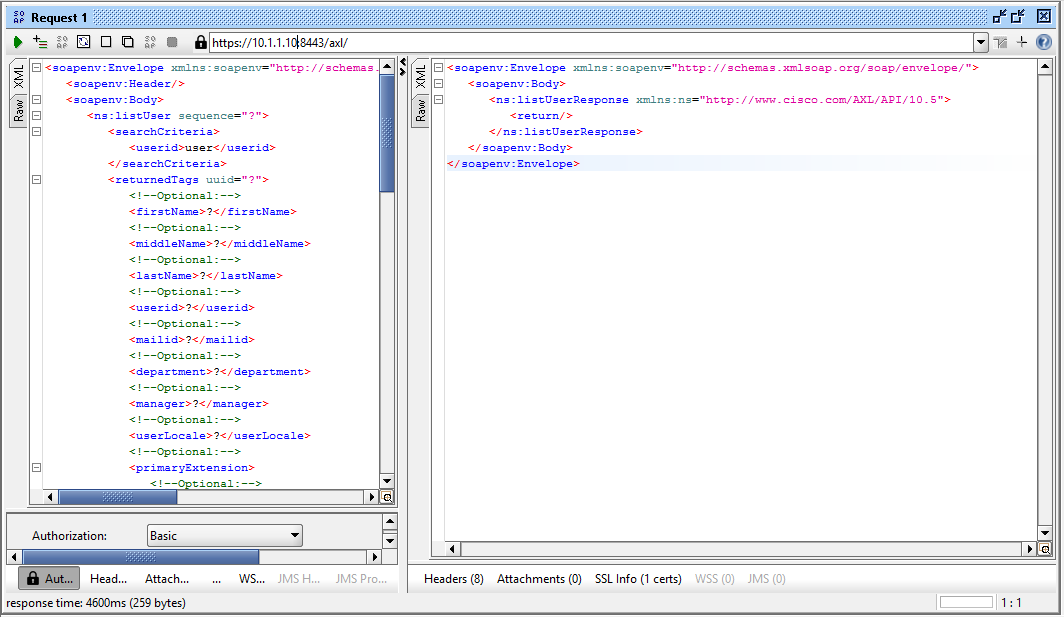Clone the current request
1064x617 pixels.
(x=127, y=41)
